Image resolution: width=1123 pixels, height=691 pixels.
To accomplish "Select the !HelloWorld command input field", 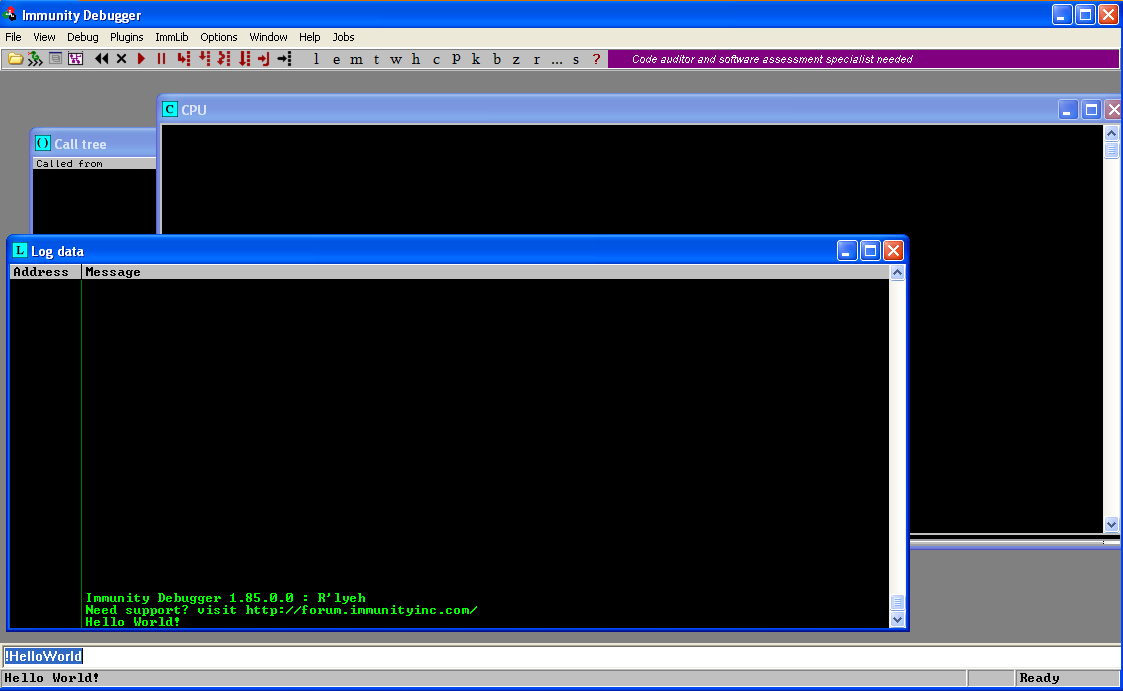I will coord(44,656).
